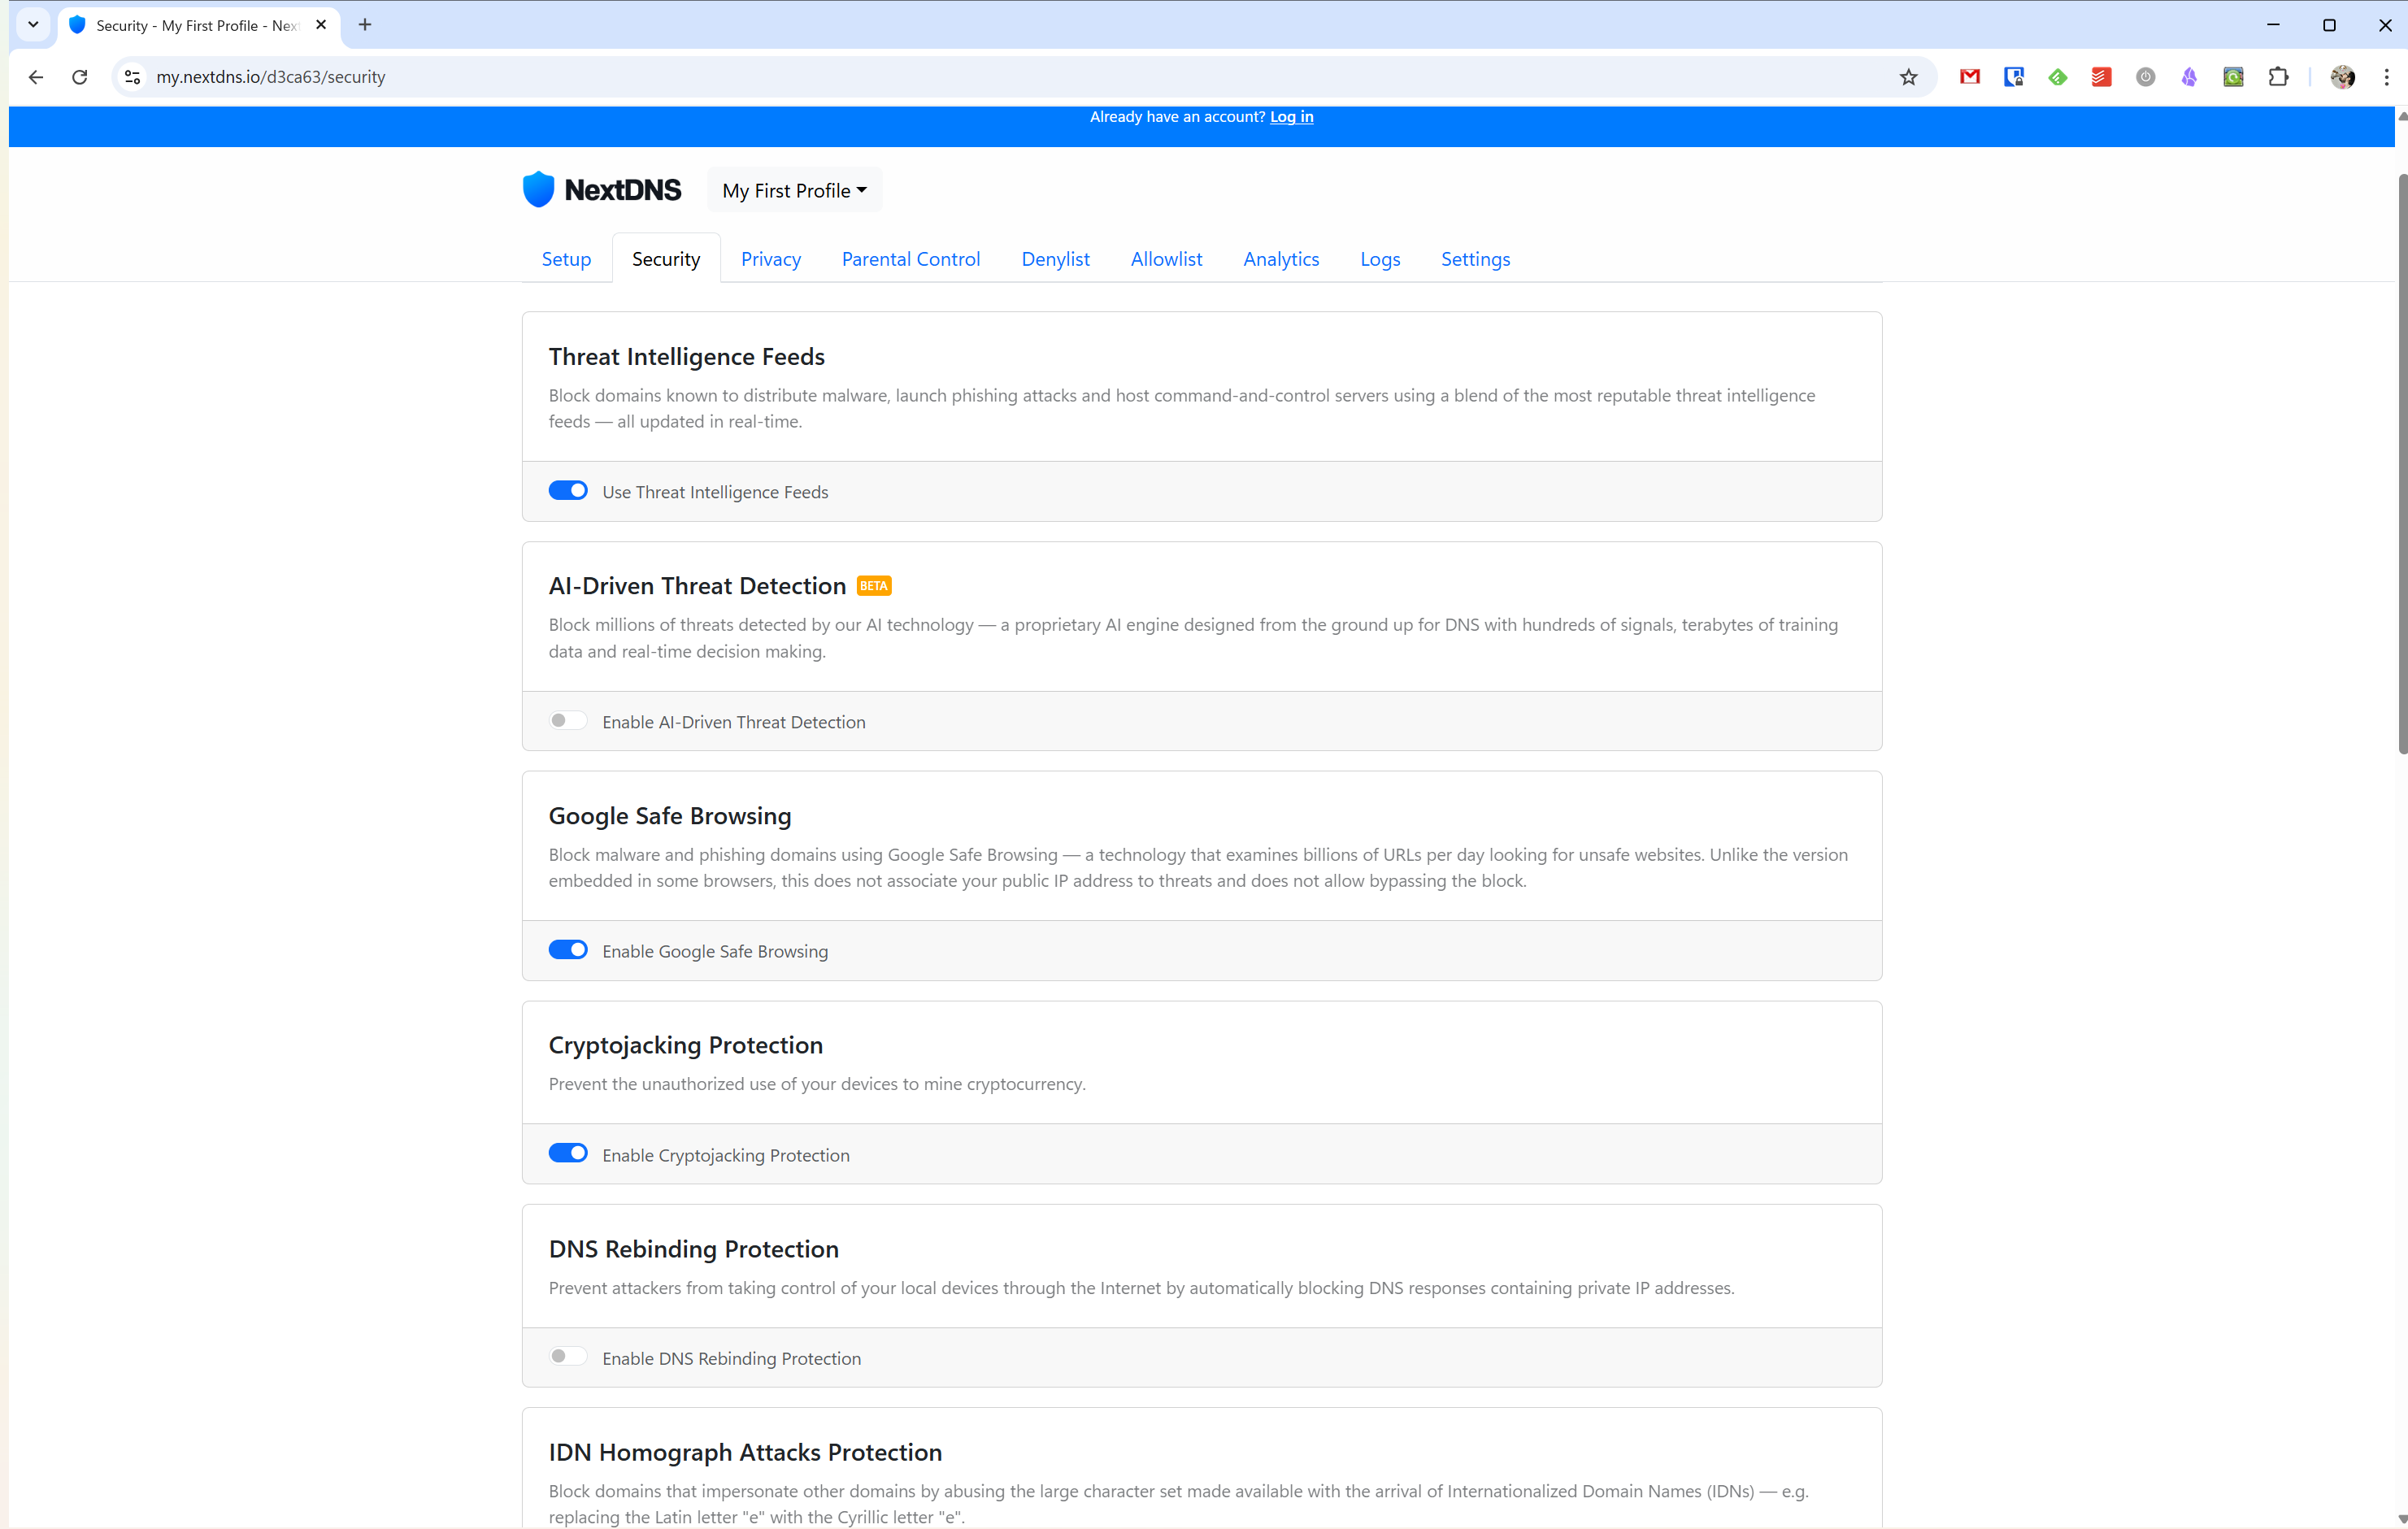The width and height of the screenshot is (2408, 1529).
Task: Enable AI-Driven Threat Detection toggle
Action: click(568, 721)
